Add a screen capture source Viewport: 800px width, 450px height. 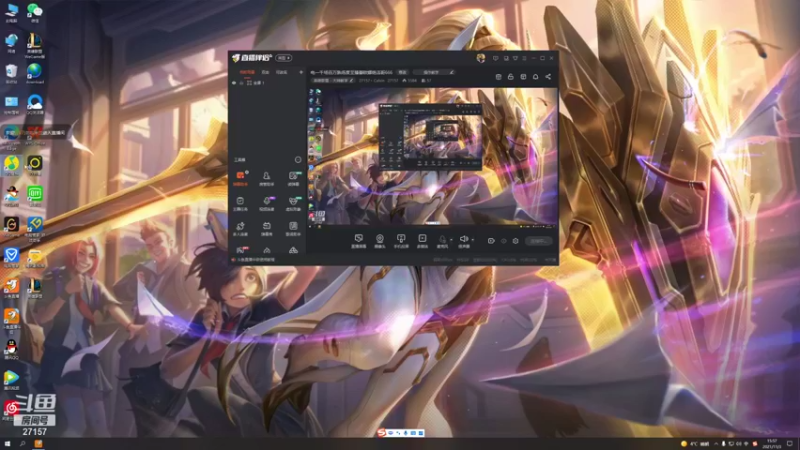pyautogui.click(x=359, y=241)
